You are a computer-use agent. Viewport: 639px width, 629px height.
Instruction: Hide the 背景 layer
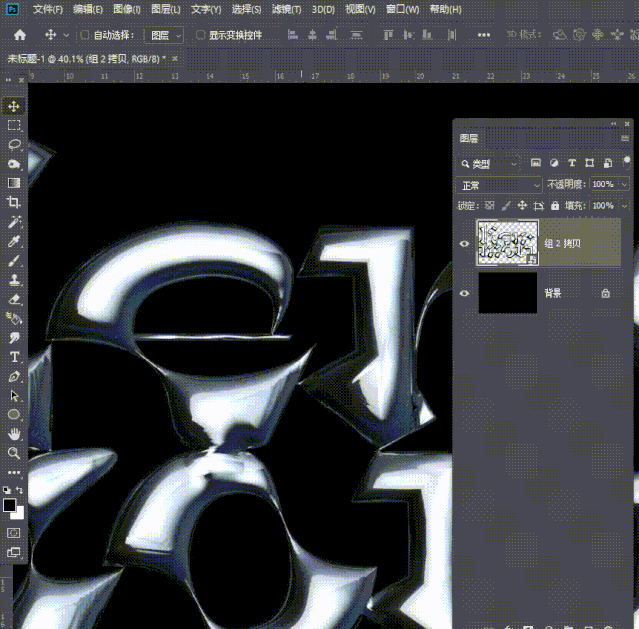tap(464, 294)
